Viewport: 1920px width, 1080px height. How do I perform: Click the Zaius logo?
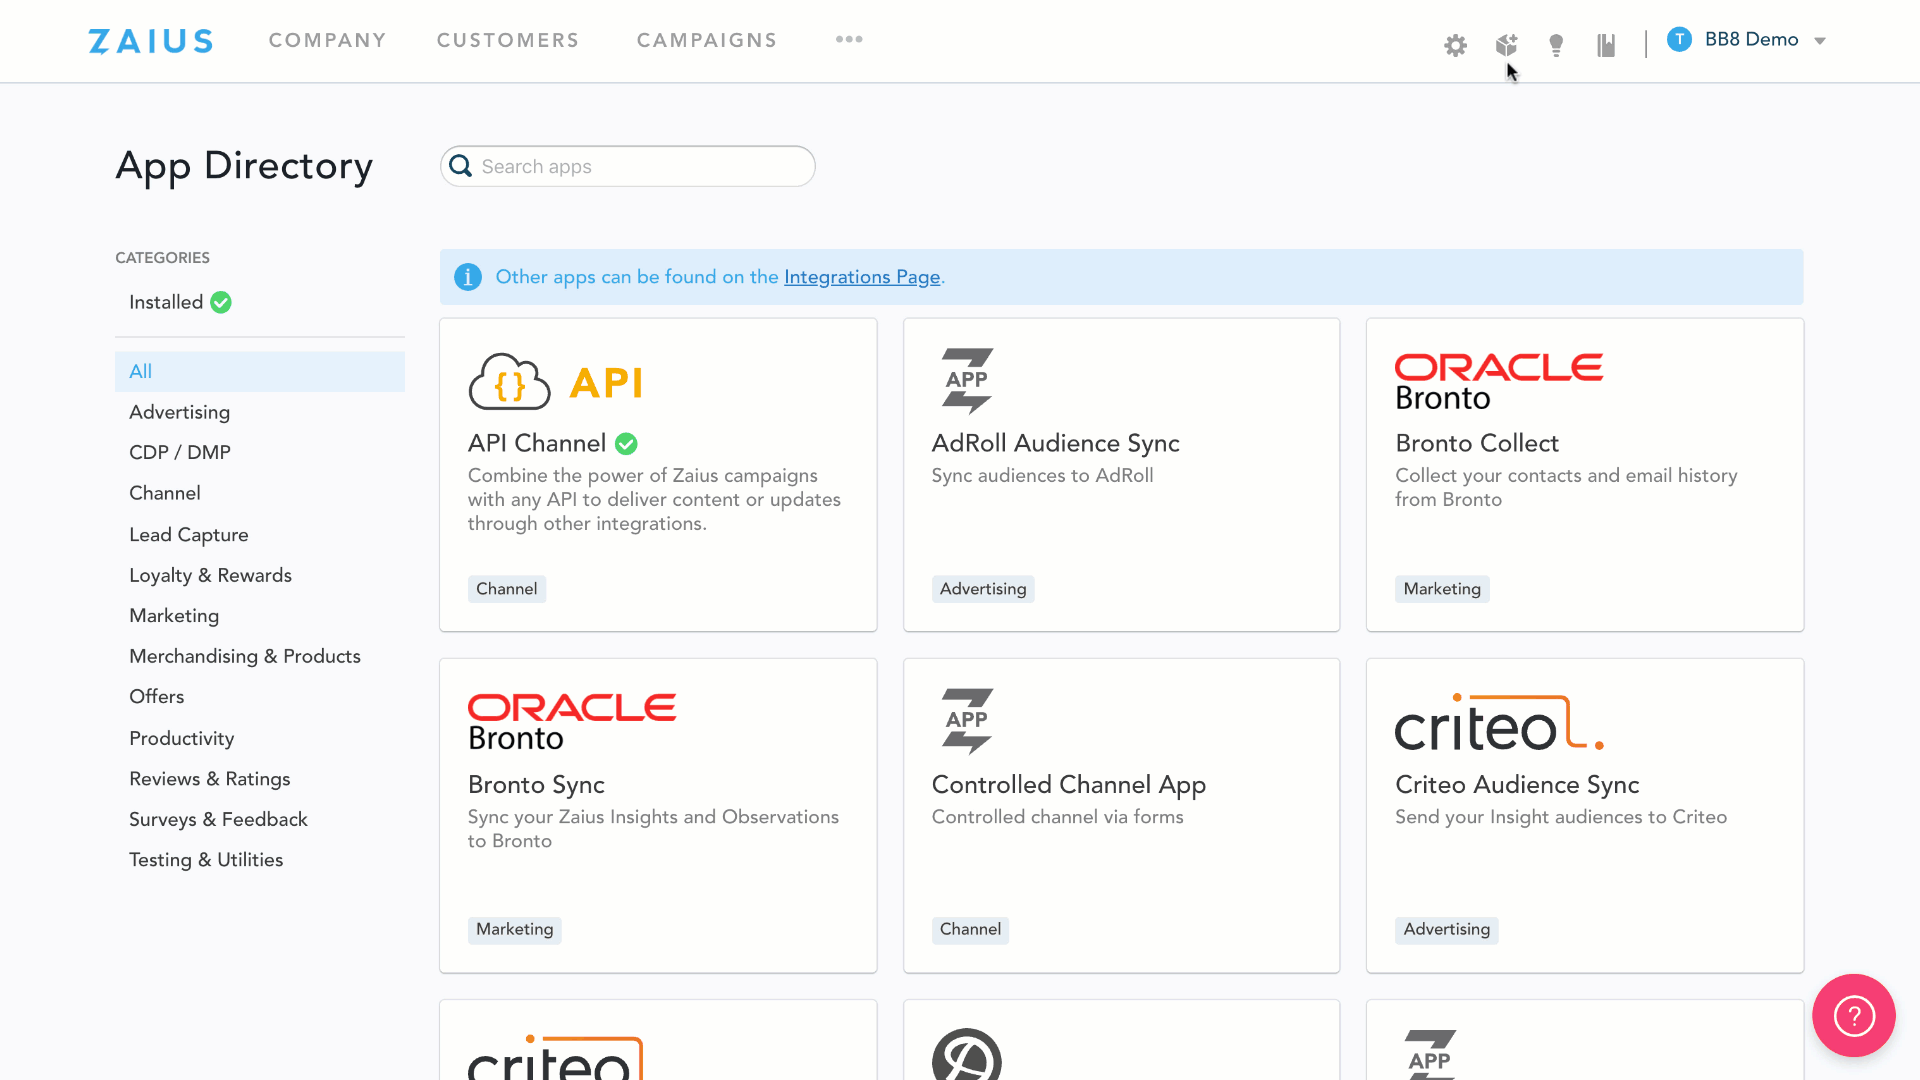tap(151, 41)
